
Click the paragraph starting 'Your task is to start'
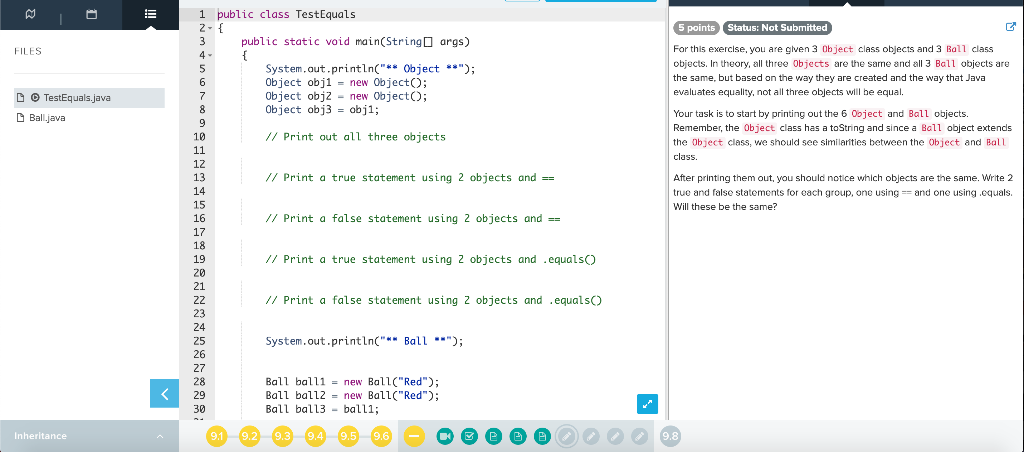pos(842,135)
